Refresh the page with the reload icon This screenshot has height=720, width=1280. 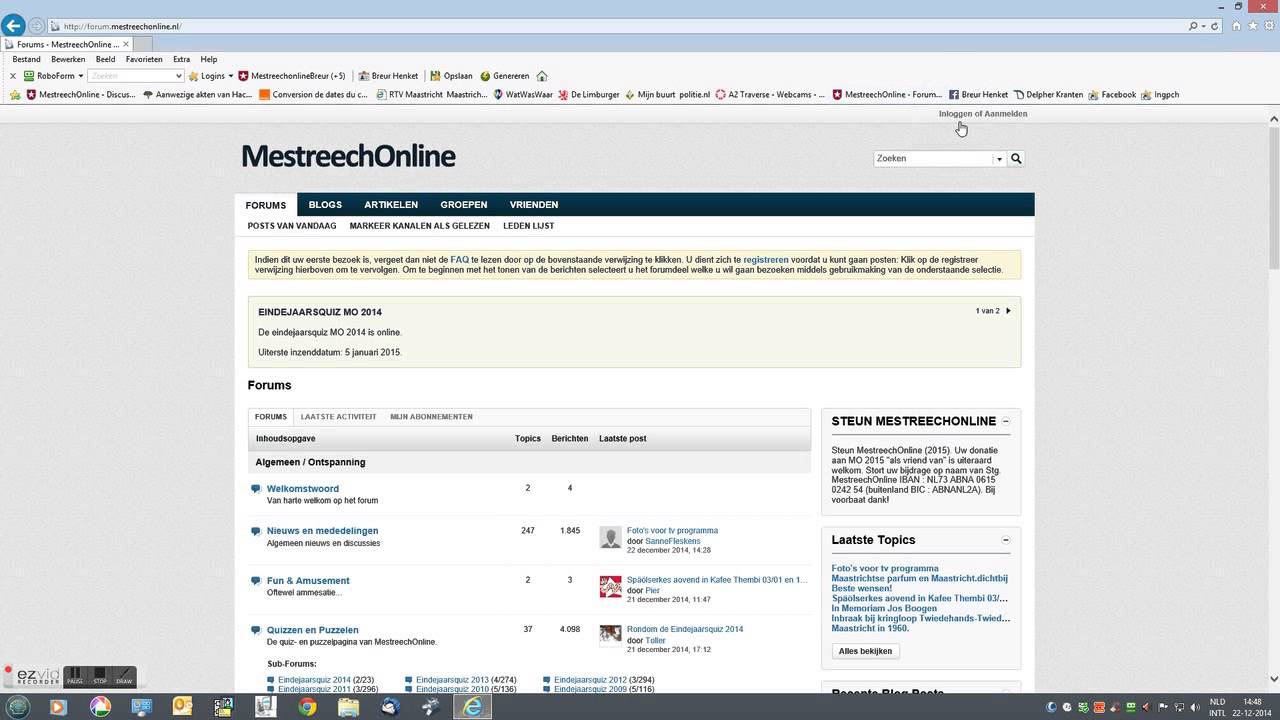1215,26
